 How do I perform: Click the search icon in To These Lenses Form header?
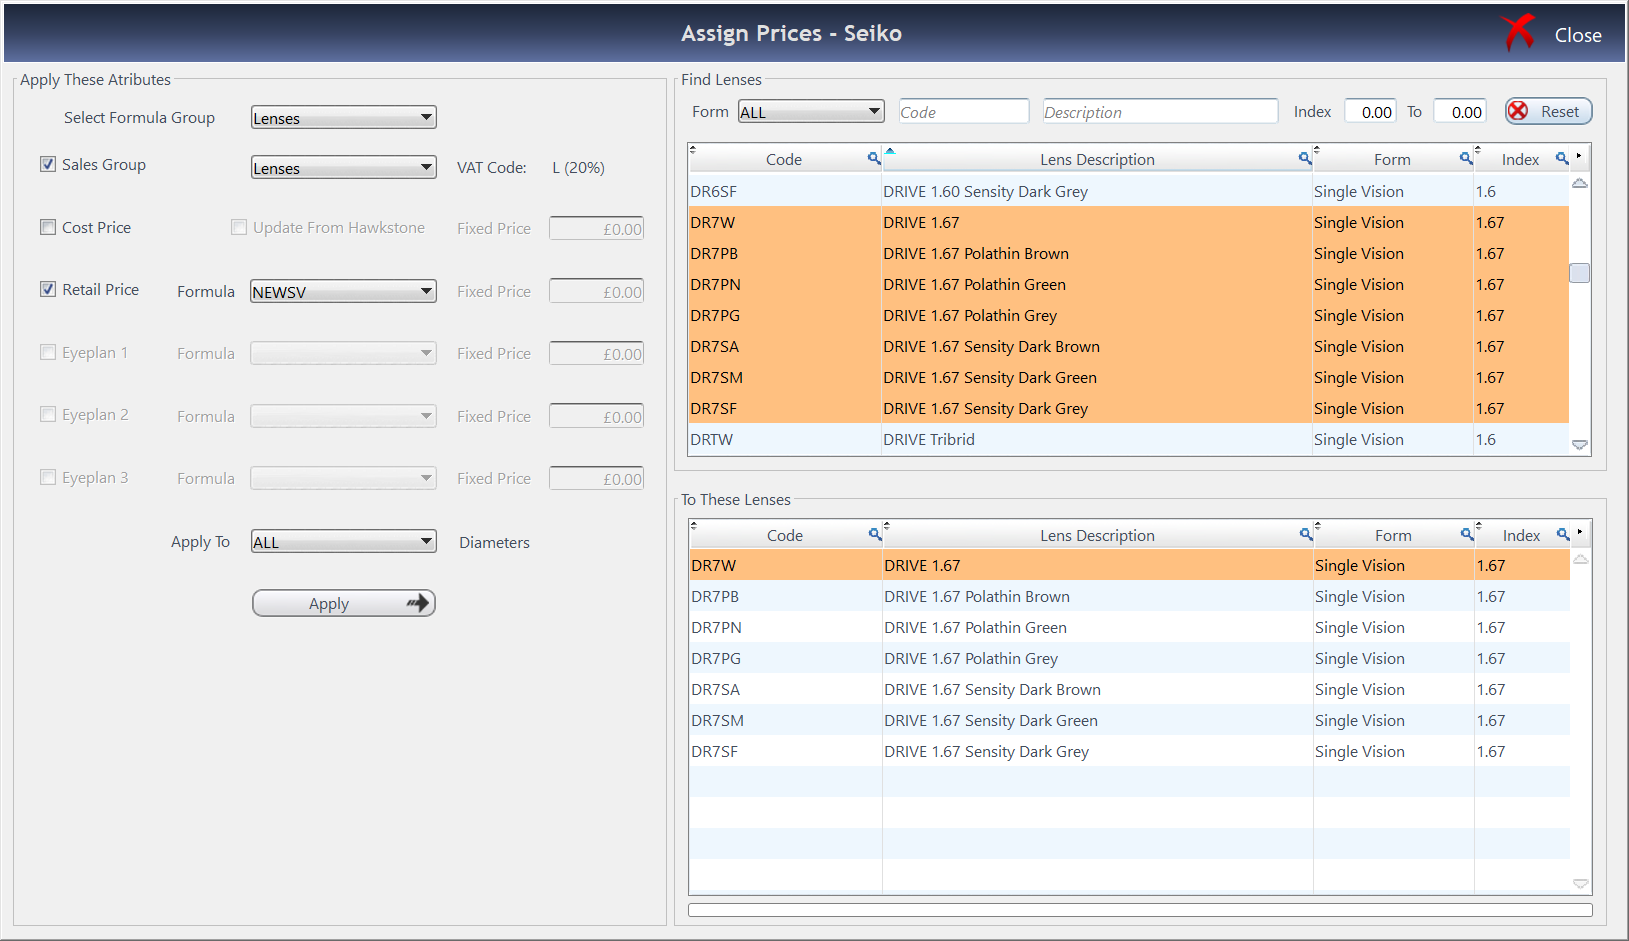click(x=1467, y=534)
